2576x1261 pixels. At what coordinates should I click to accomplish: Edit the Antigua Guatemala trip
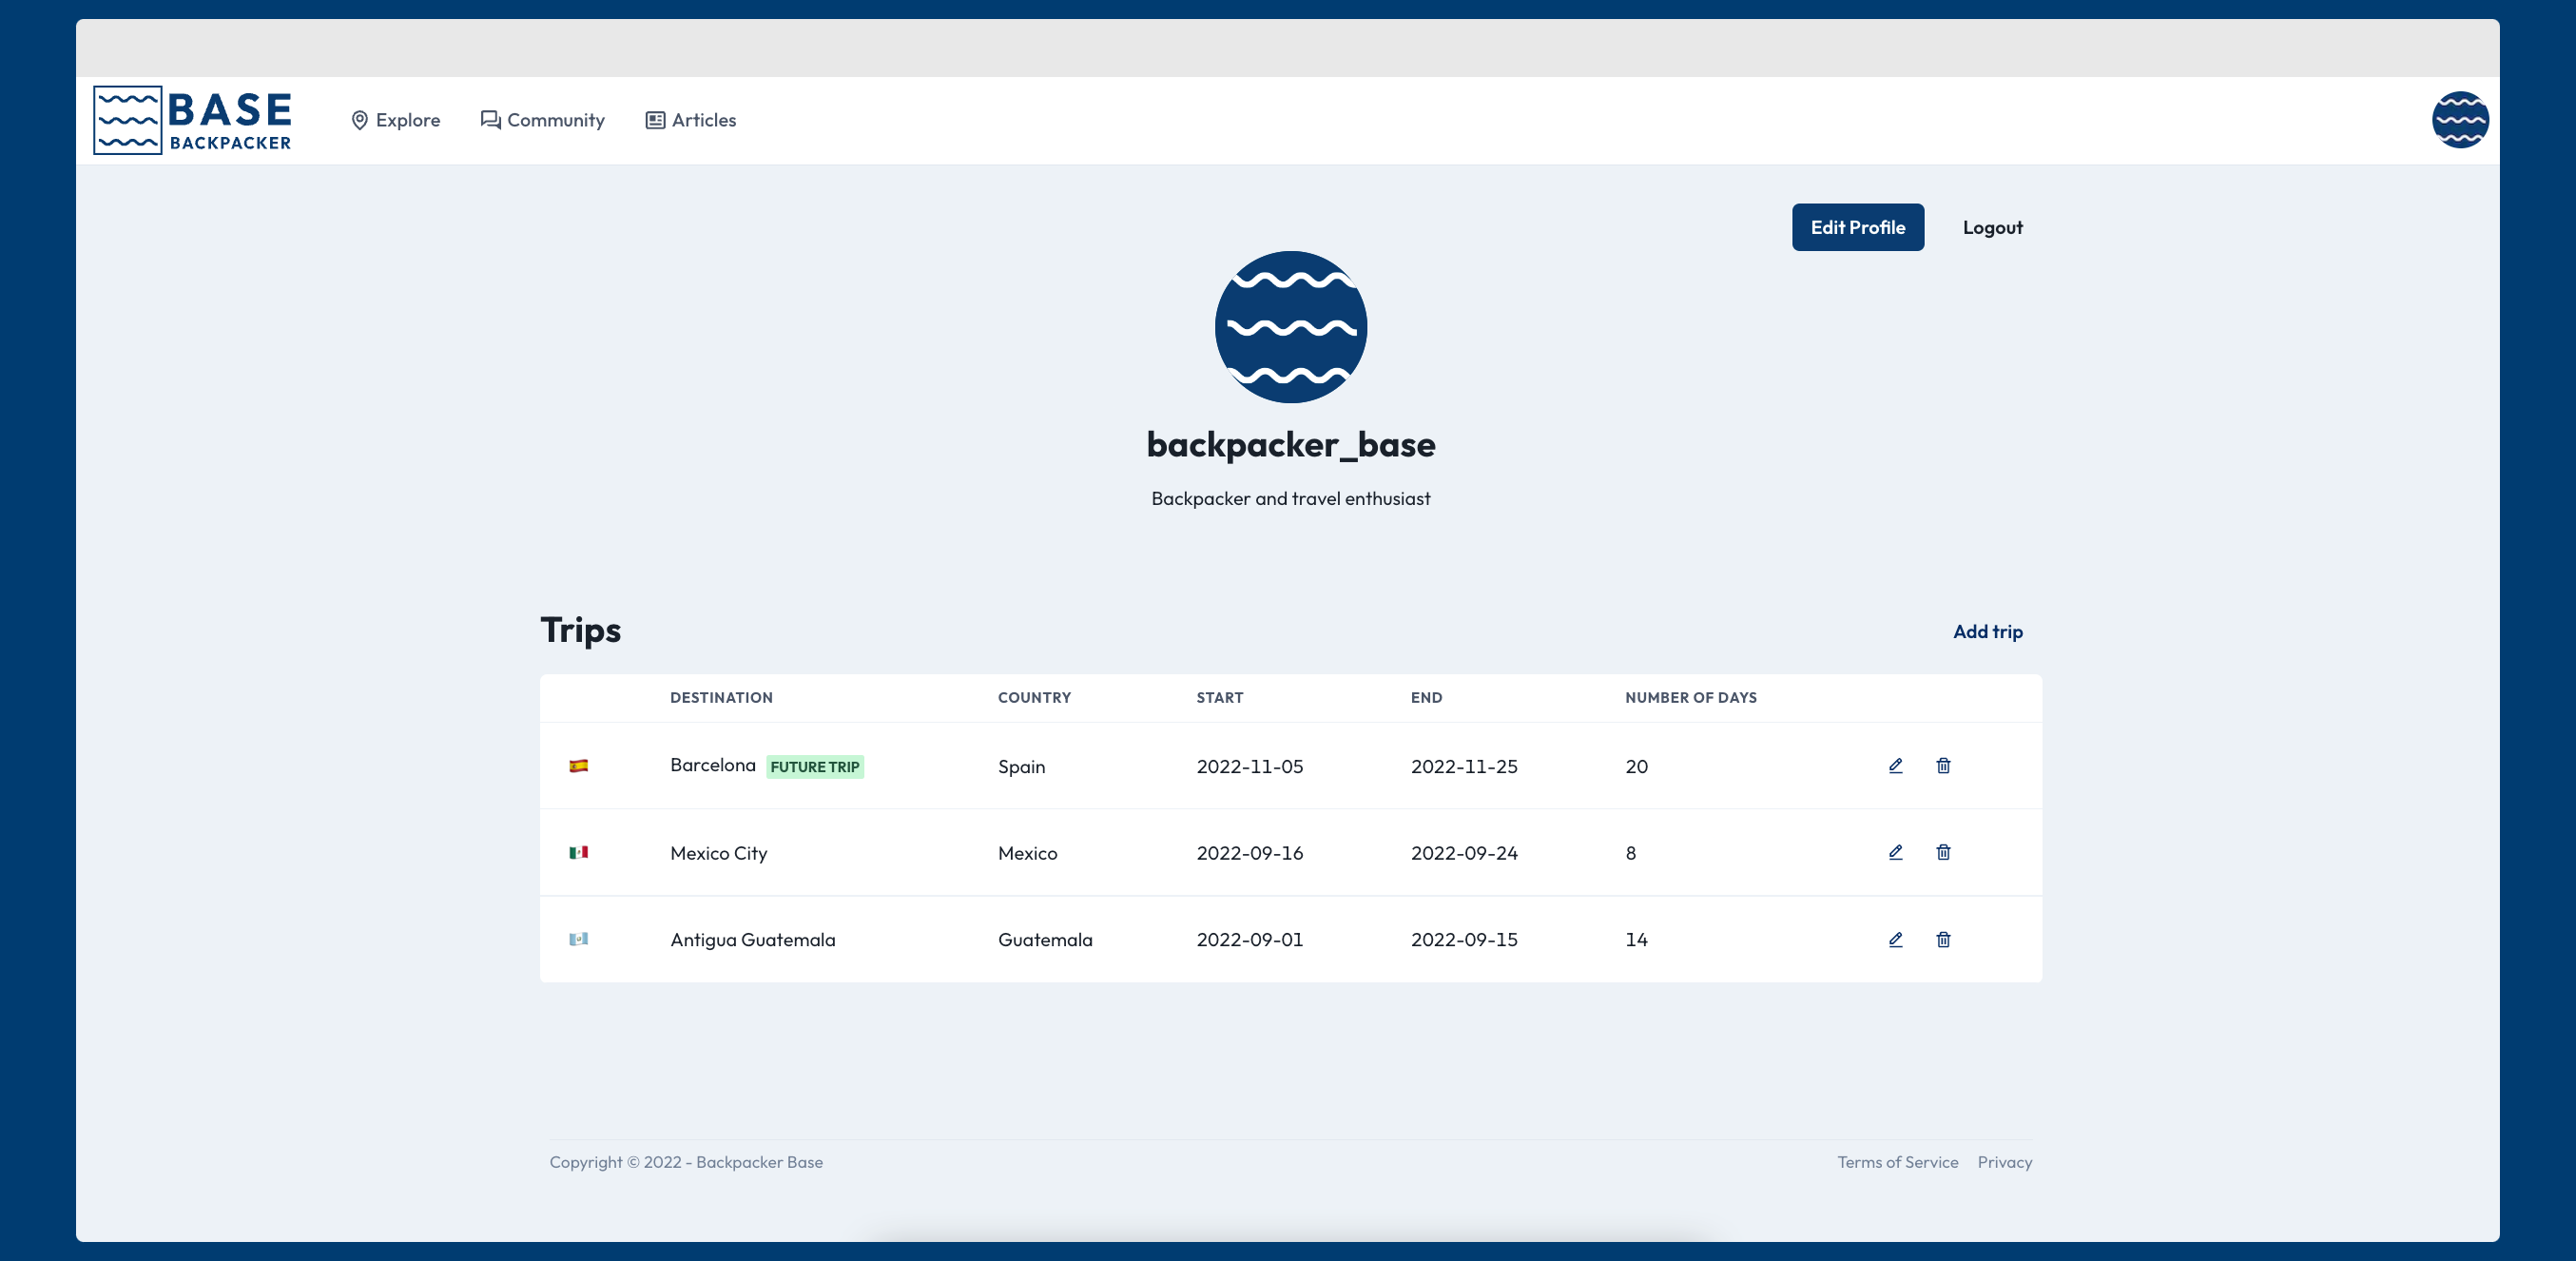pos(1895,939)
